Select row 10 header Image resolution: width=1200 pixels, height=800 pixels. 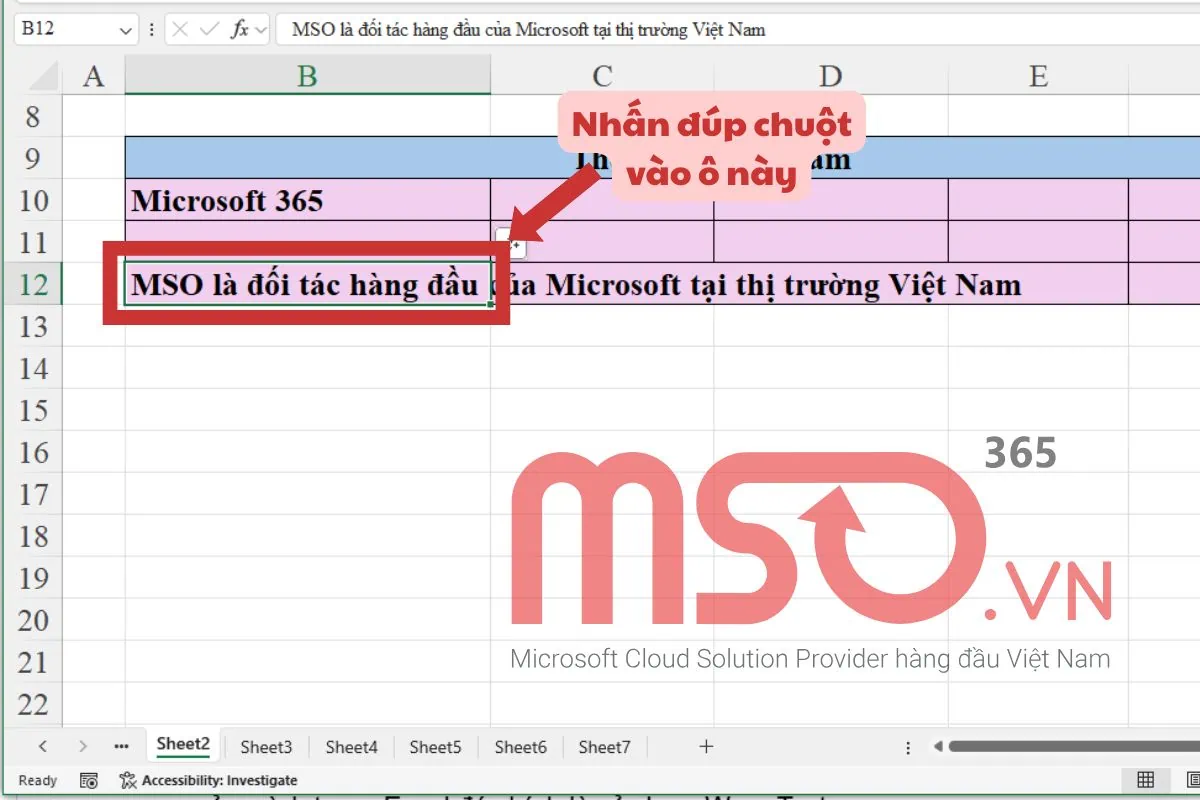34,201
